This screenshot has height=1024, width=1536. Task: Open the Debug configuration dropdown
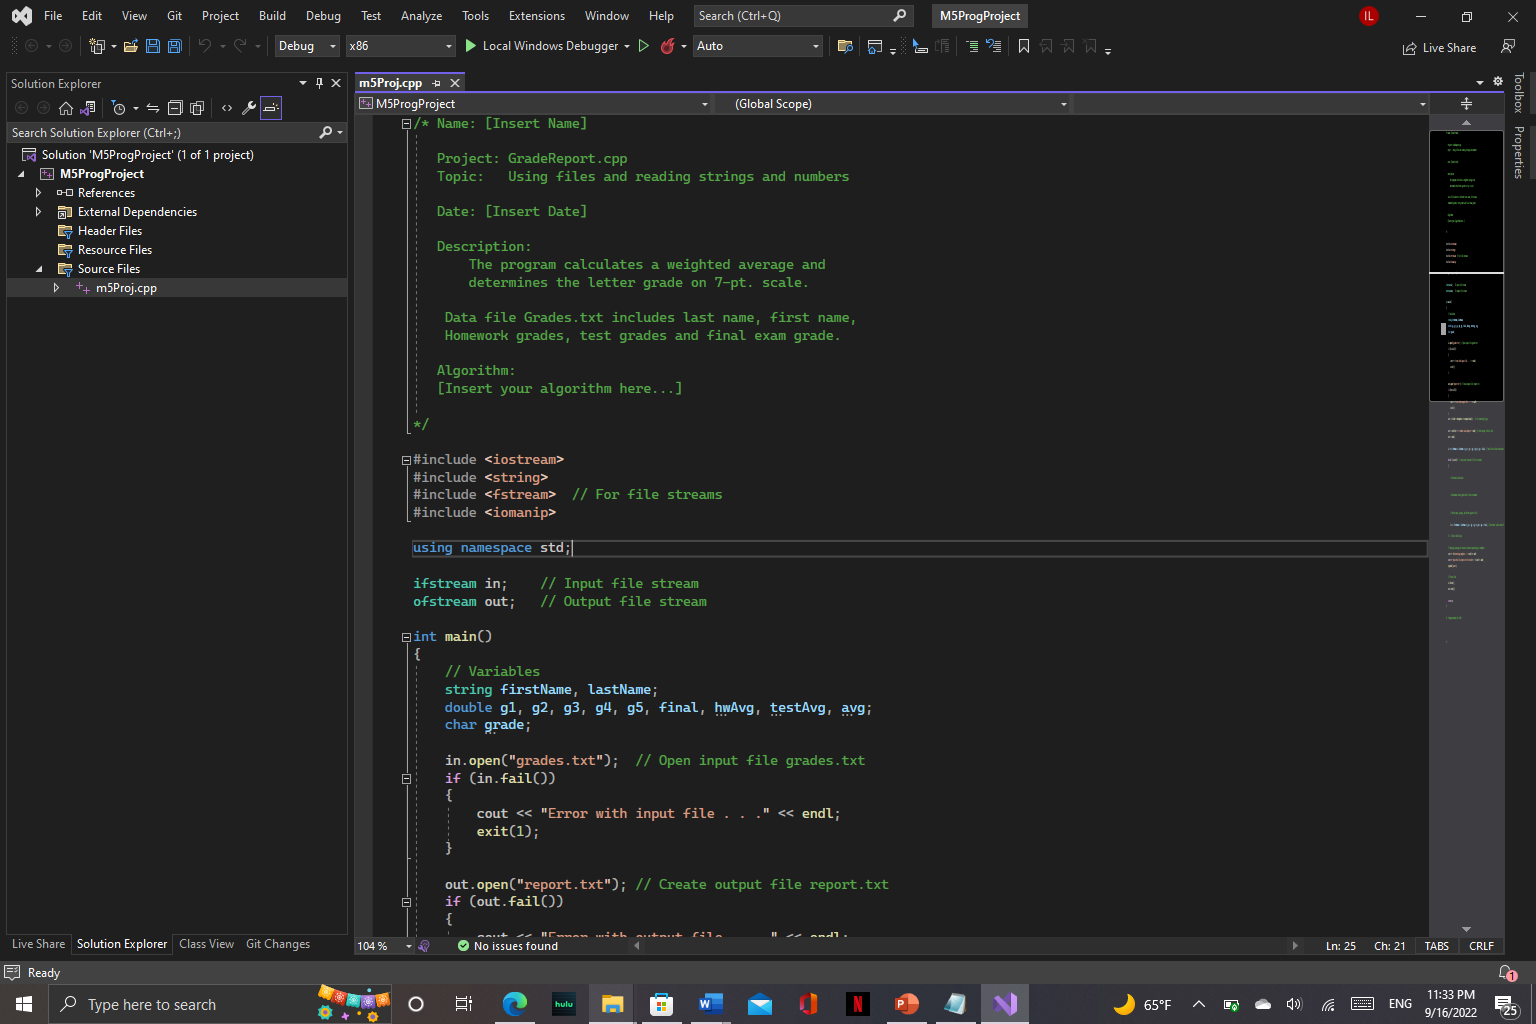(x=307, y=46)
